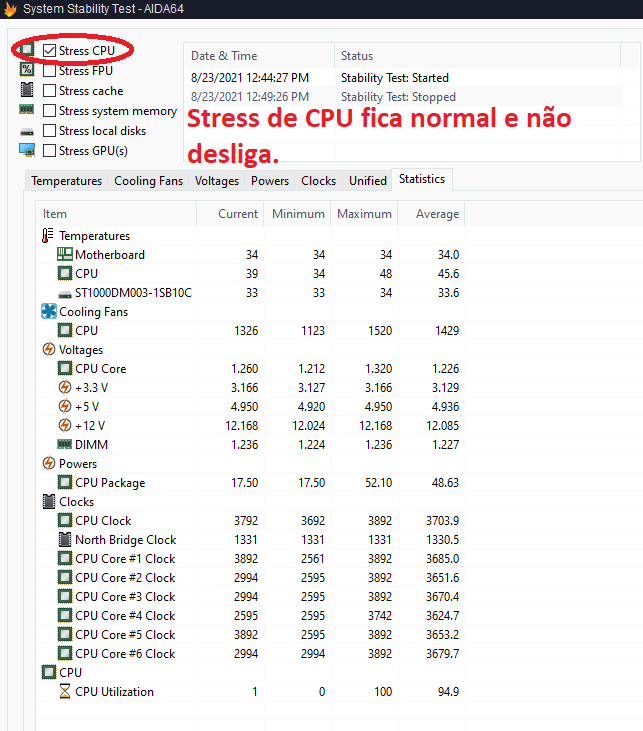Switch to the Cooling Fans tab
This screenshot has height=731, width=643.
tap(148, 181)
